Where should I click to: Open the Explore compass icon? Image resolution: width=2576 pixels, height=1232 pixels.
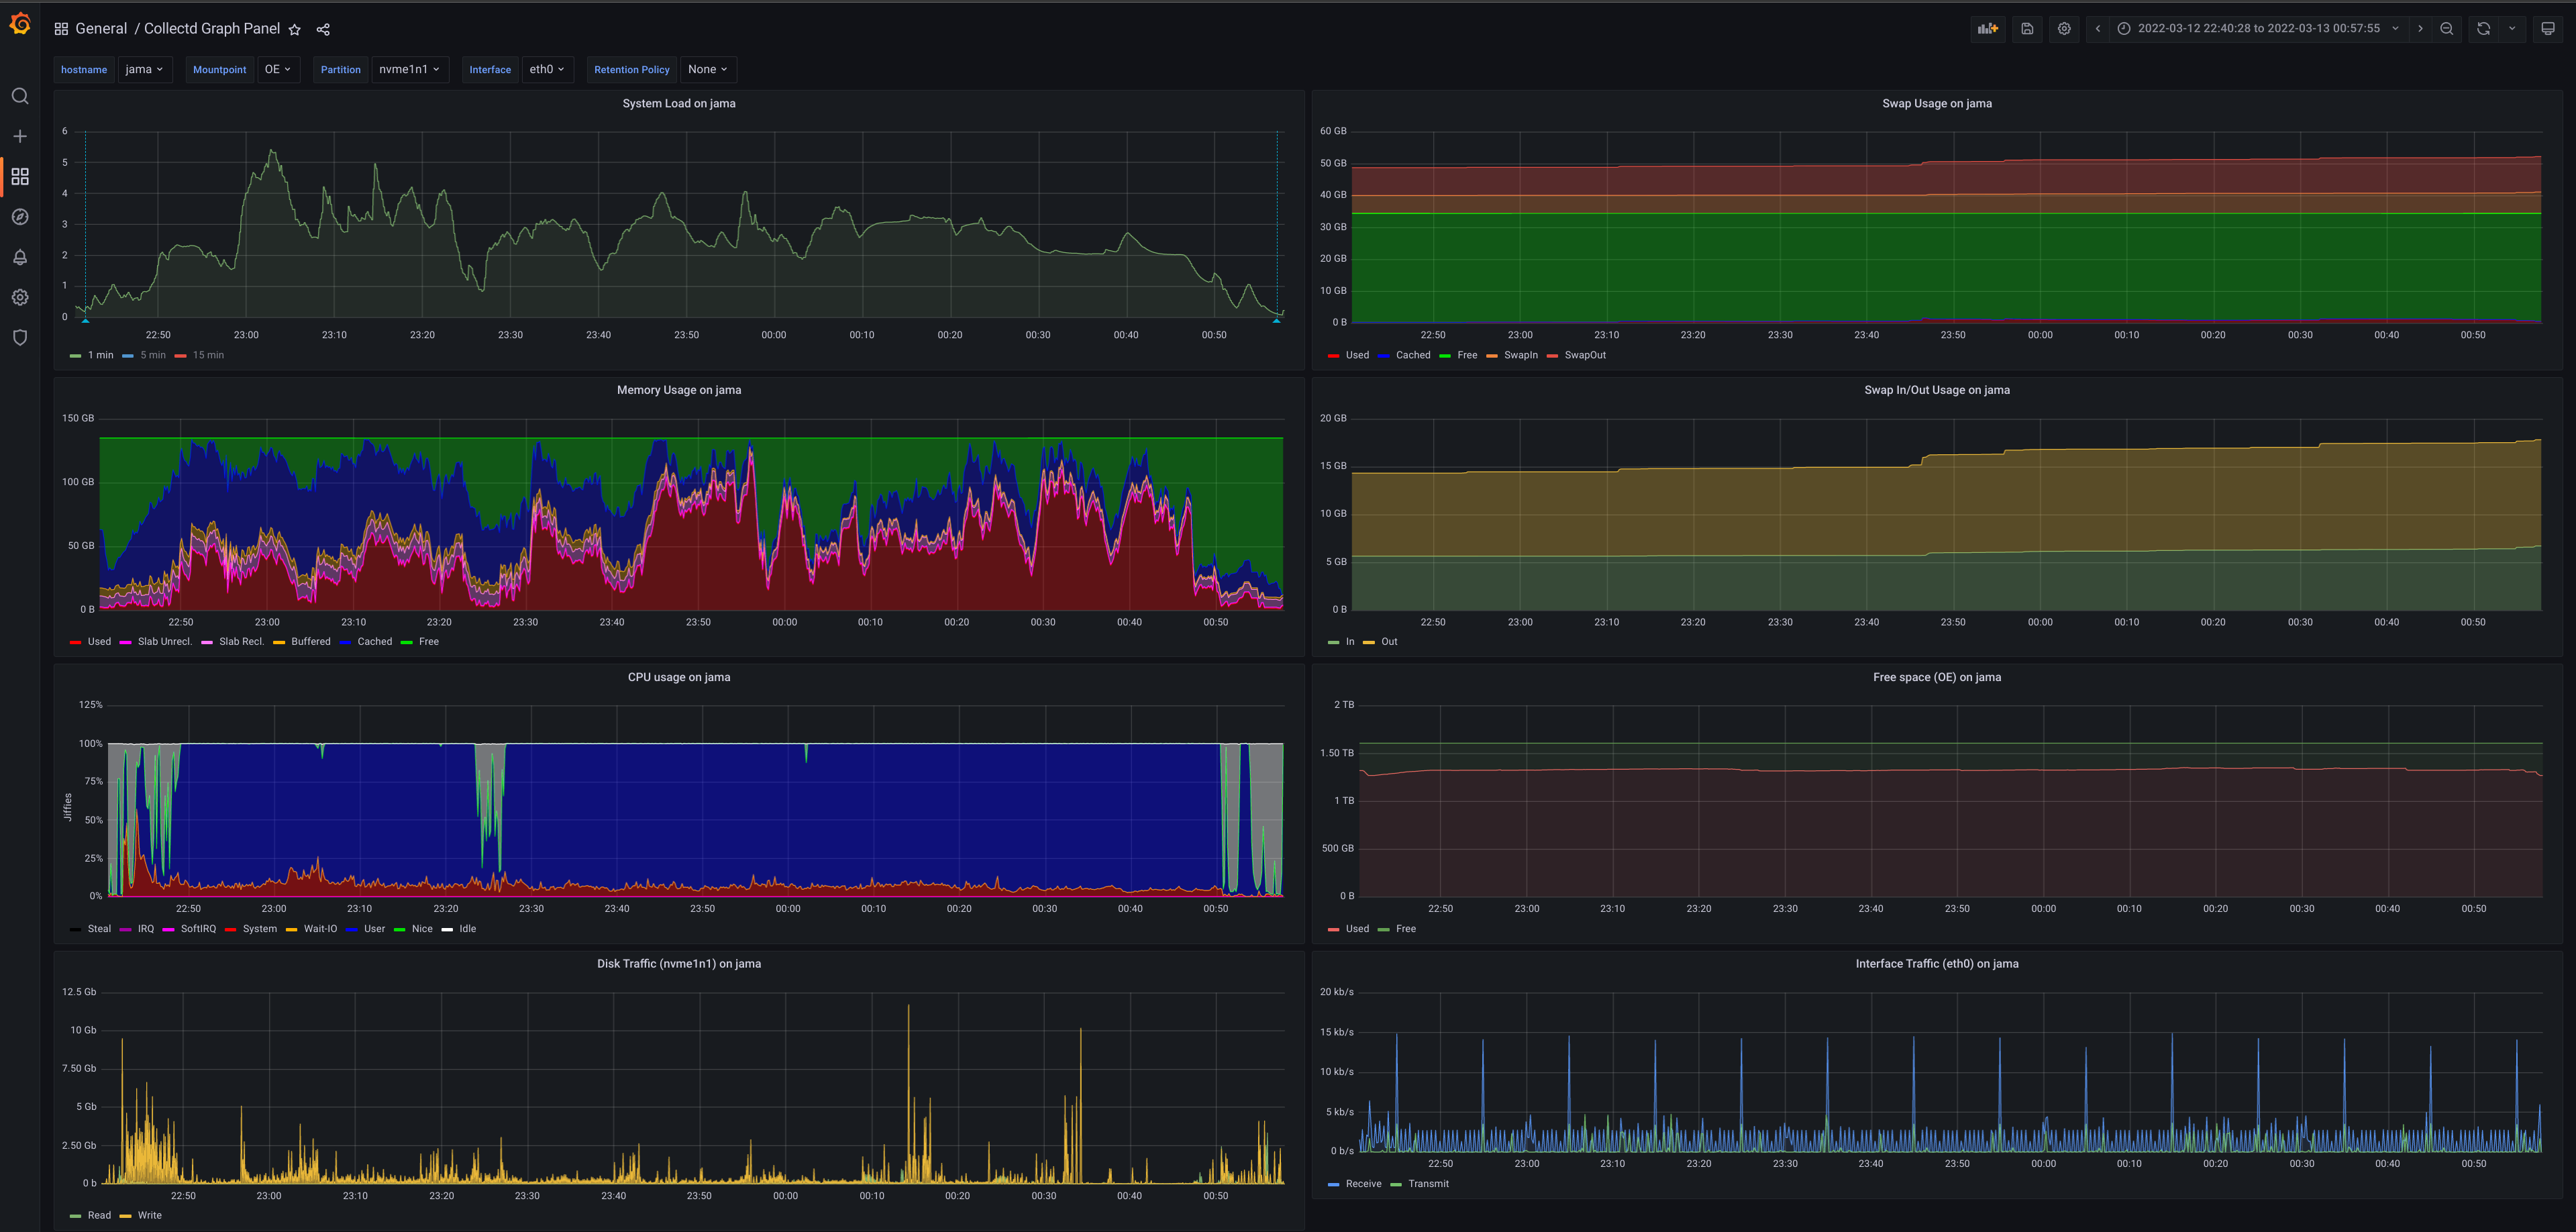(x=20, y=217)
